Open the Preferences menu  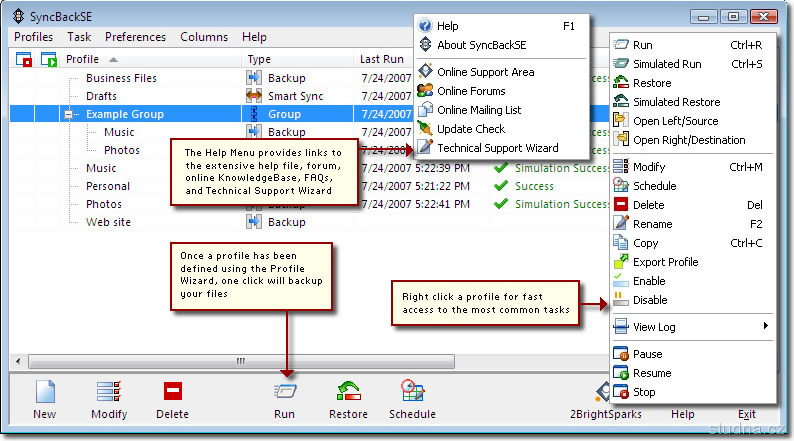coord(135,37)
